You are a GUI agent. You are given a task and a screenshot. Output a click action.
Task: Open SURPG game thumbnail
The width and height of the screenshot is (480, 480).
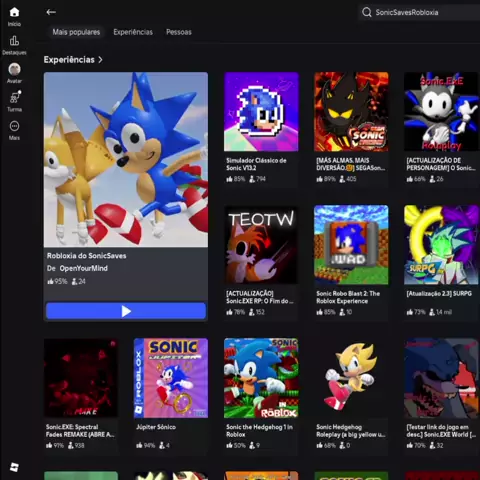(x=442, y=245)
